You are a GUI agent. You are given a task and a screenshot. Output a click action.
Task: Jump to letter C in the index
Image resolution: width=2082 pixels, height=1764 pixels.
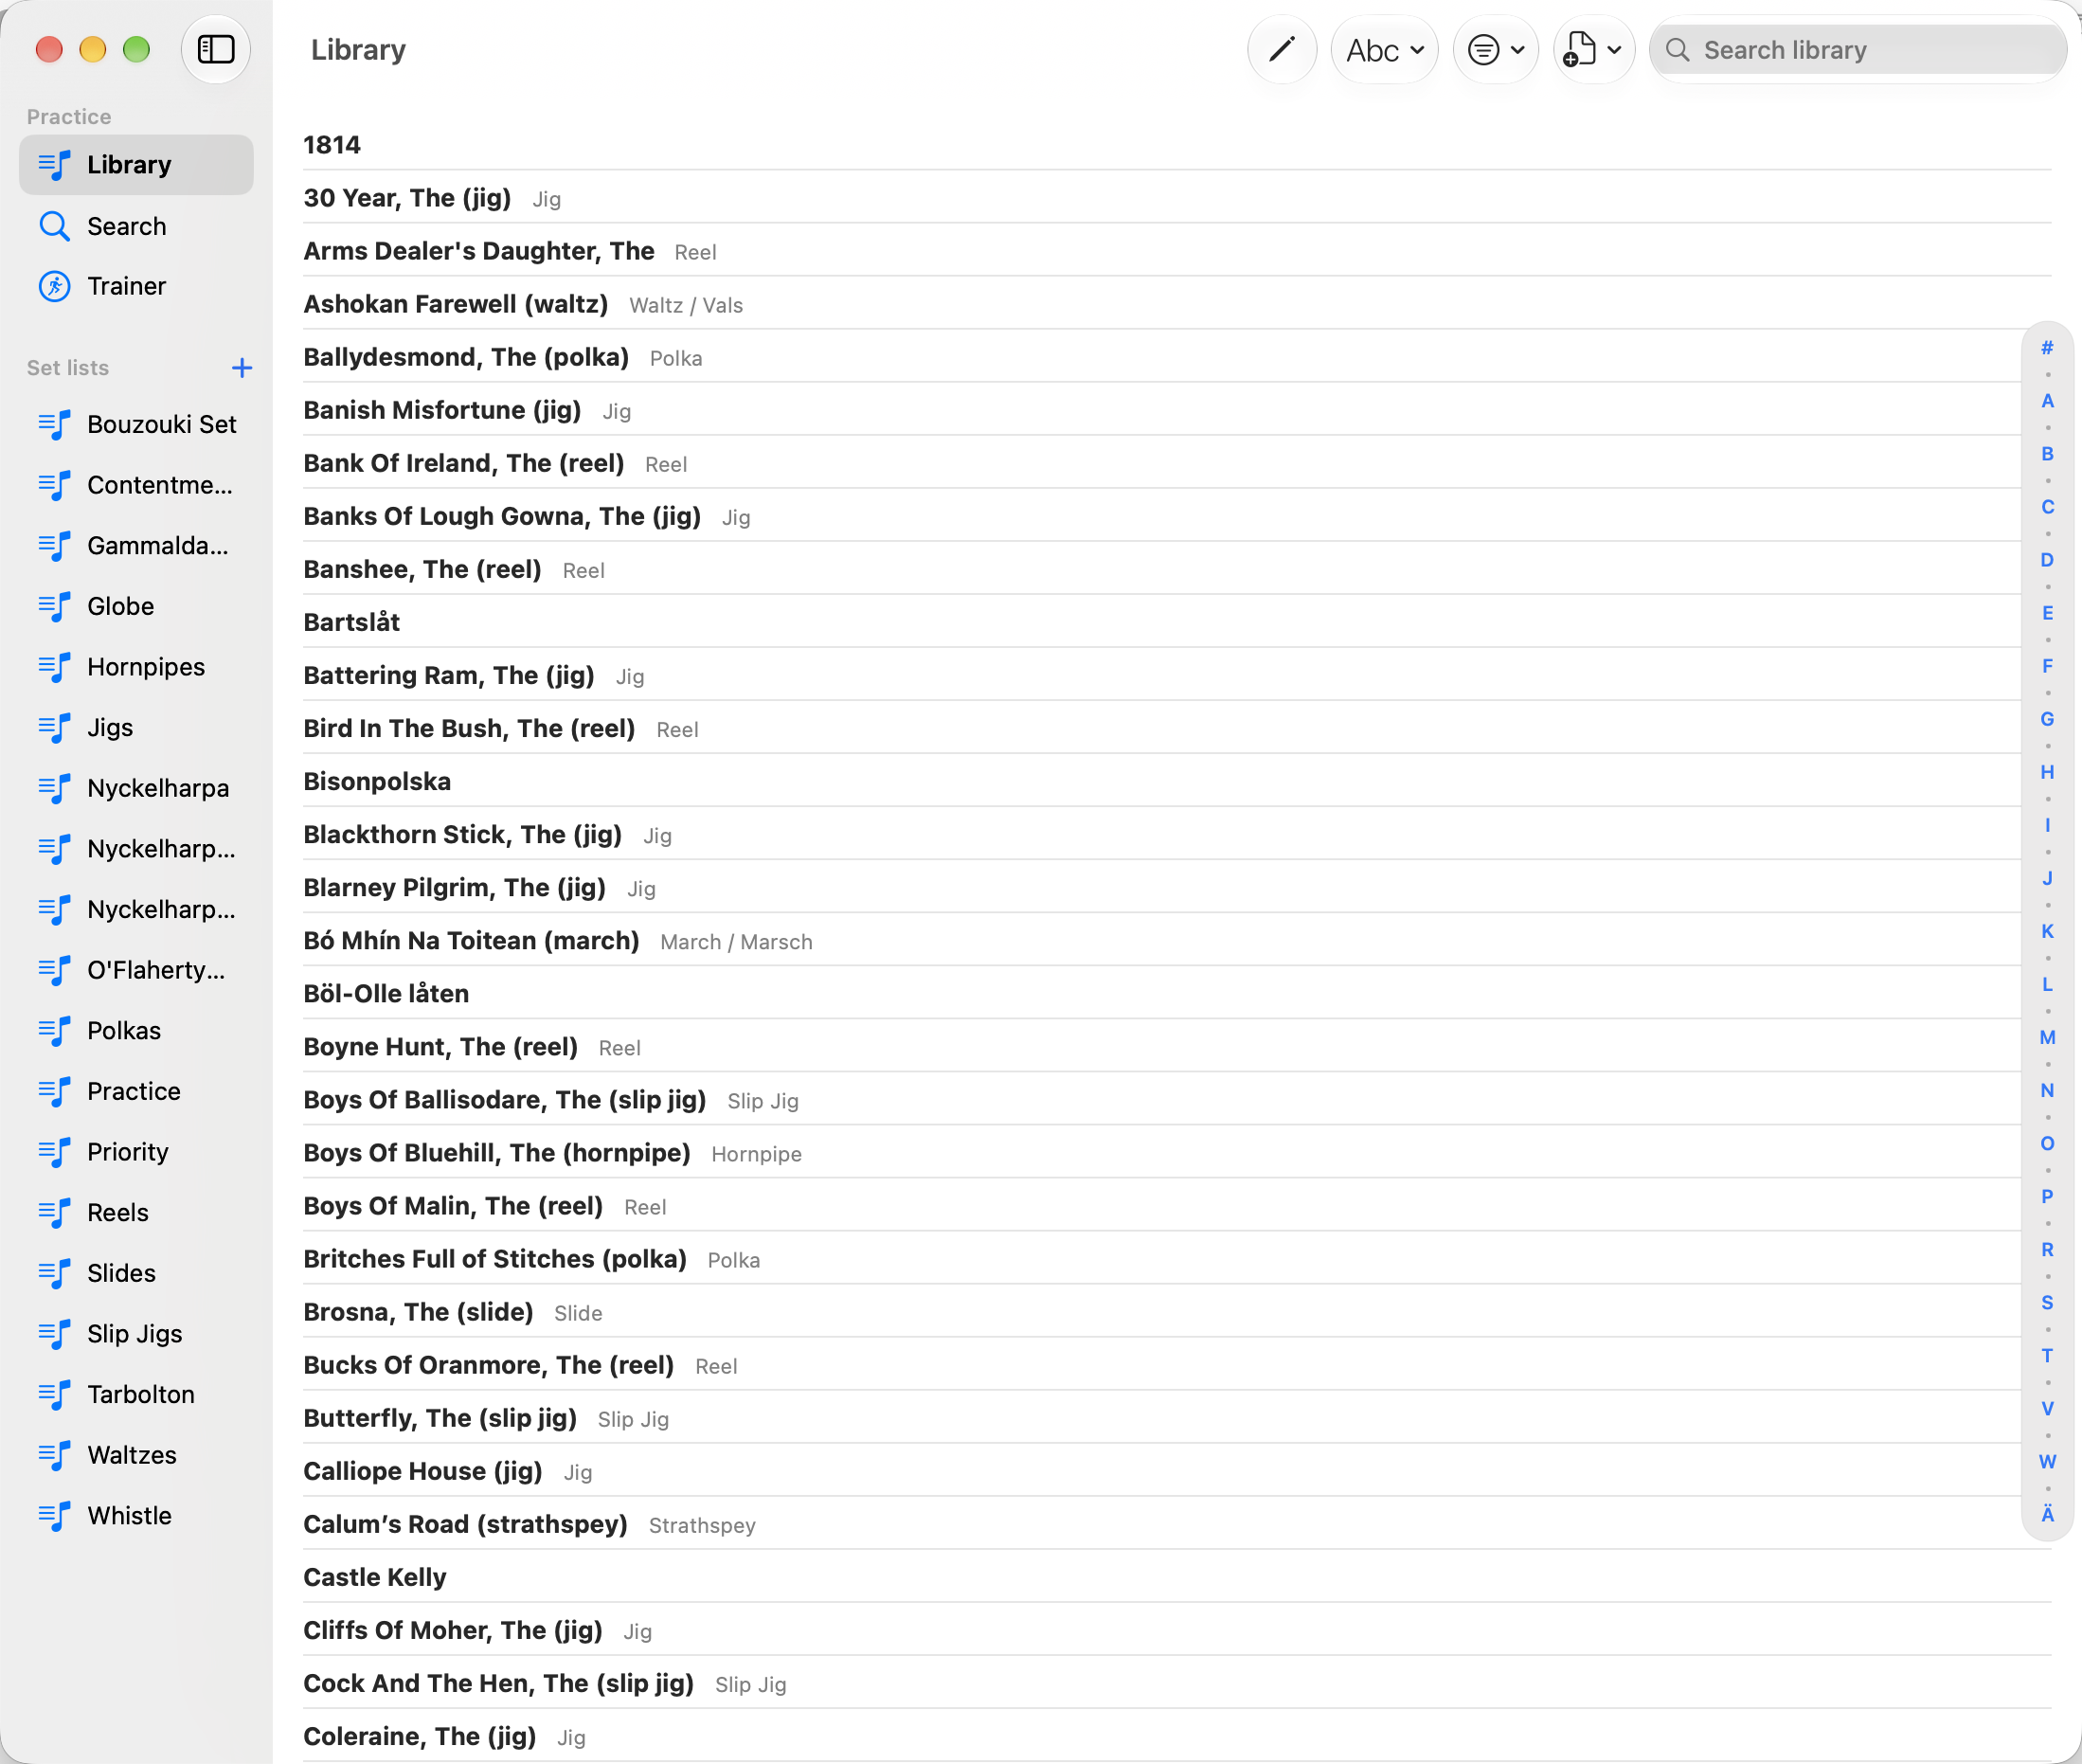2047,507
